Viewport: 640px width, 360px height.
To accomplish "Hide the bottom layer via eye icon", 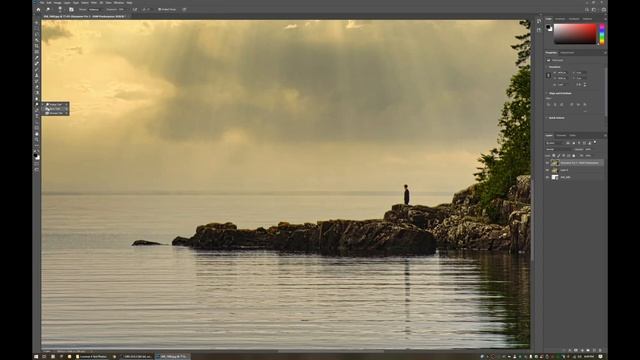I will (548, 177).
